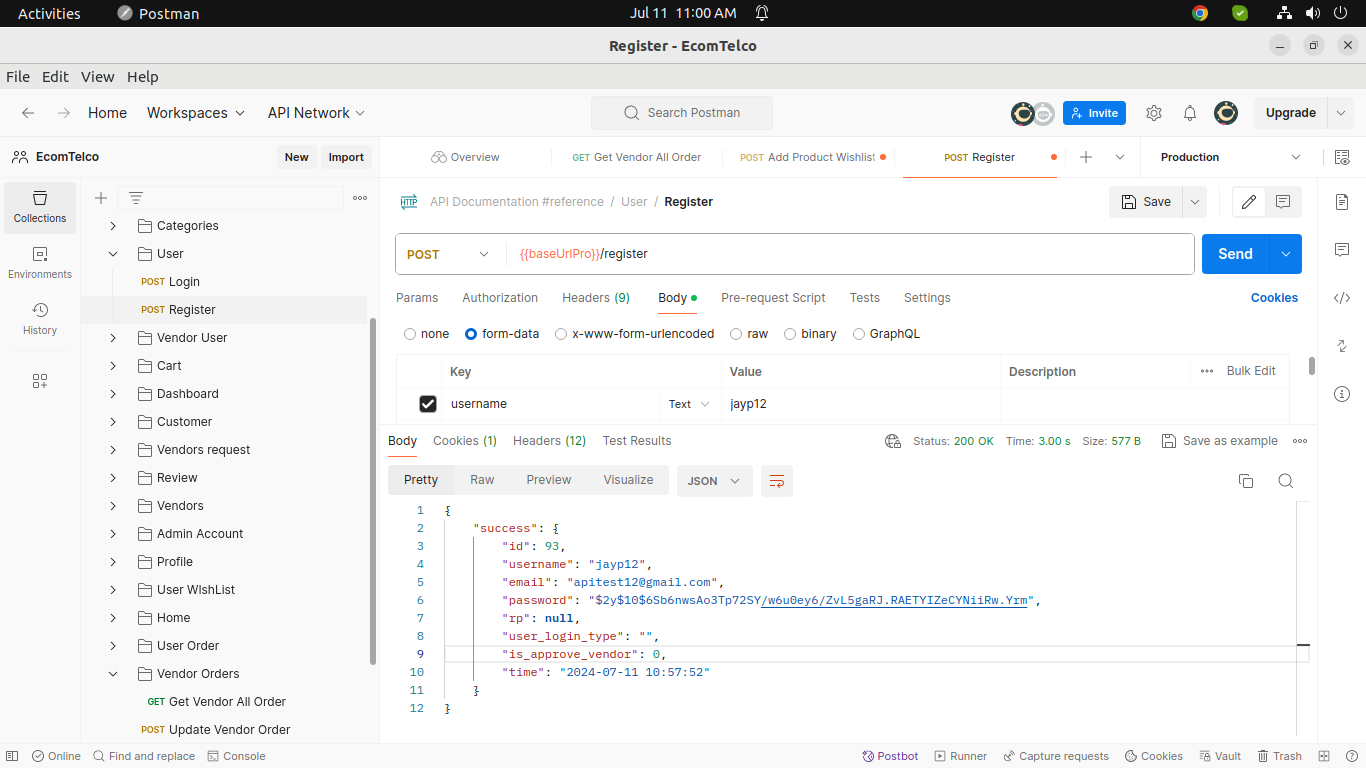
Task: Expand the Categories folder
Action: (113, 226)
